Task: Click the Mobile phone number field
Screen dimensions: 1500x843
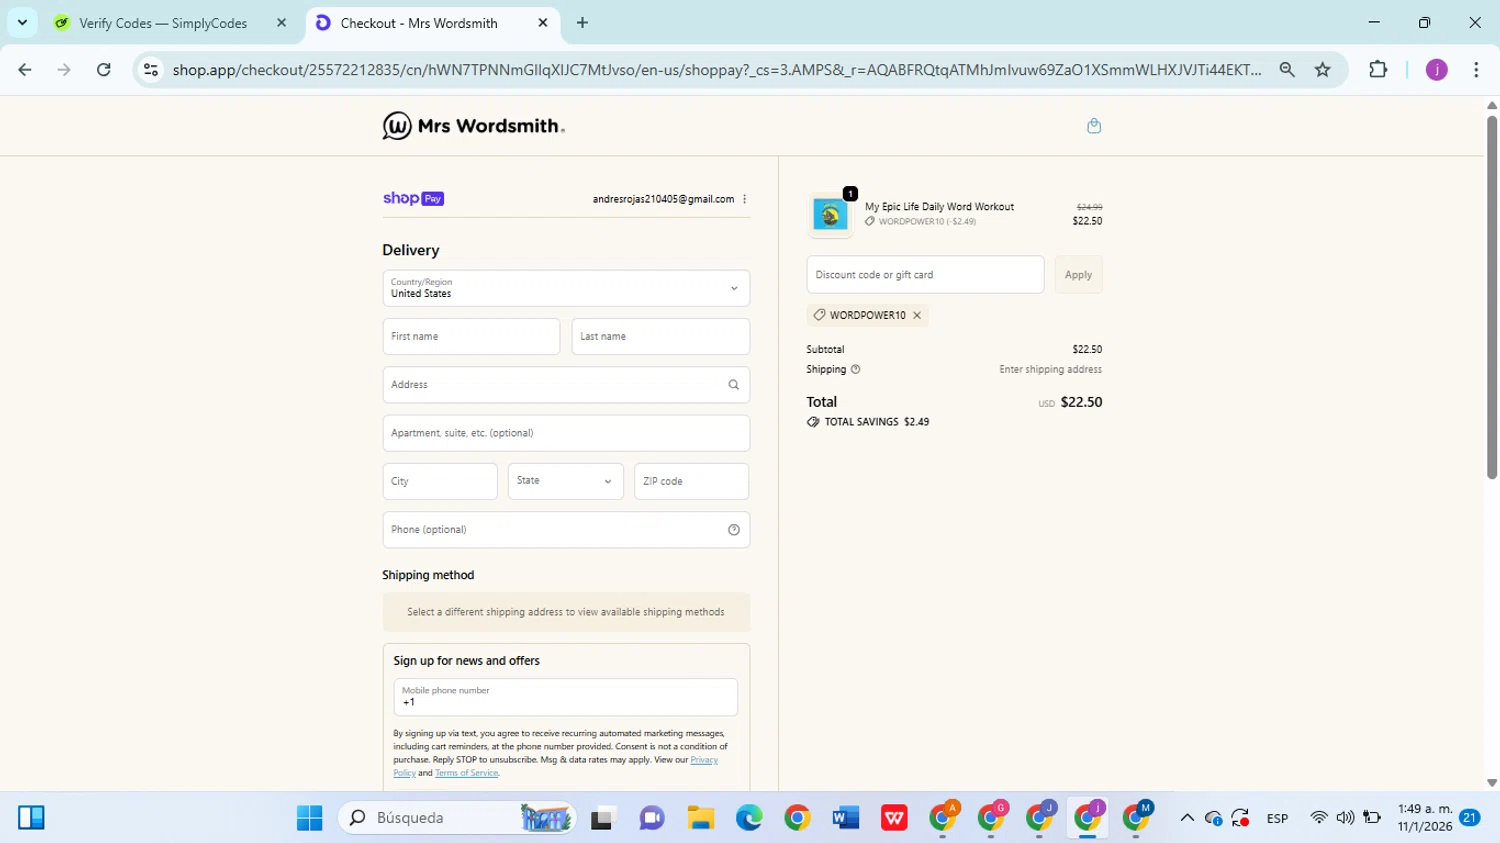Action: [566, 697]
